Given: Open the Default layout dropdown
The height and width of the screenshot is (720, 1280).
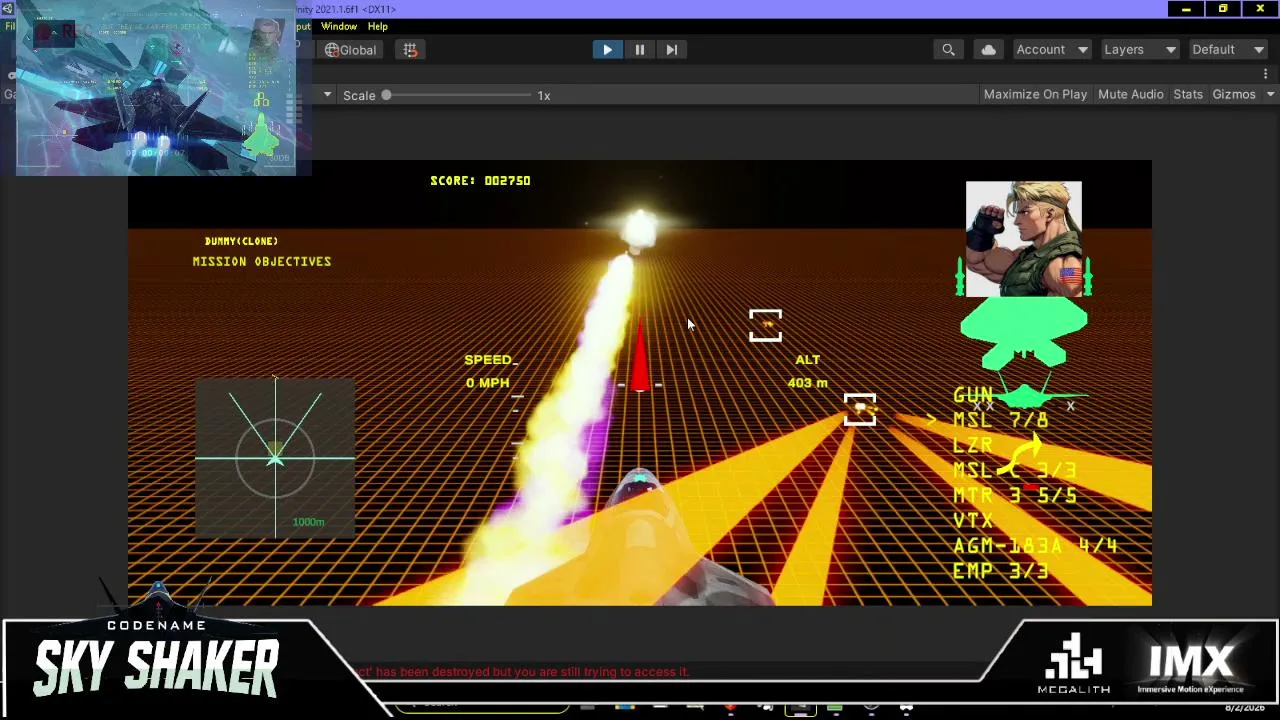Looking at the screenshot, I should point(1228,50).
